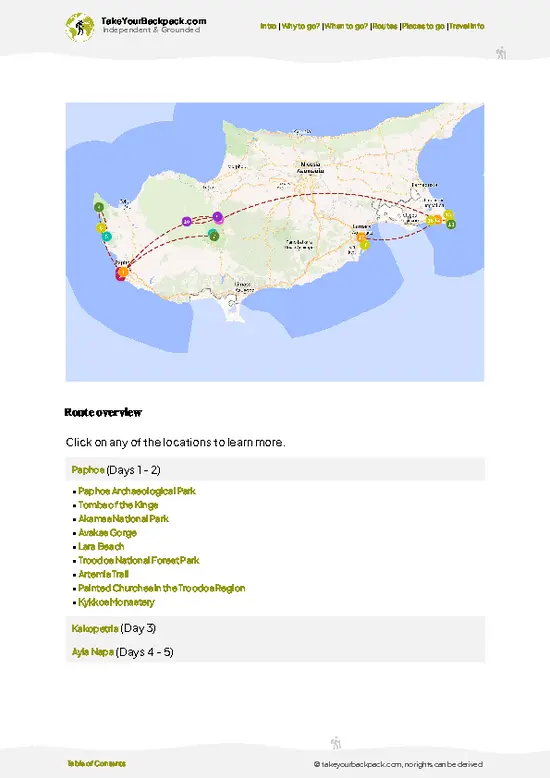550x778 pixels.
Task: Open the Kykkos Monastery link
Action: tap(117, 602)
